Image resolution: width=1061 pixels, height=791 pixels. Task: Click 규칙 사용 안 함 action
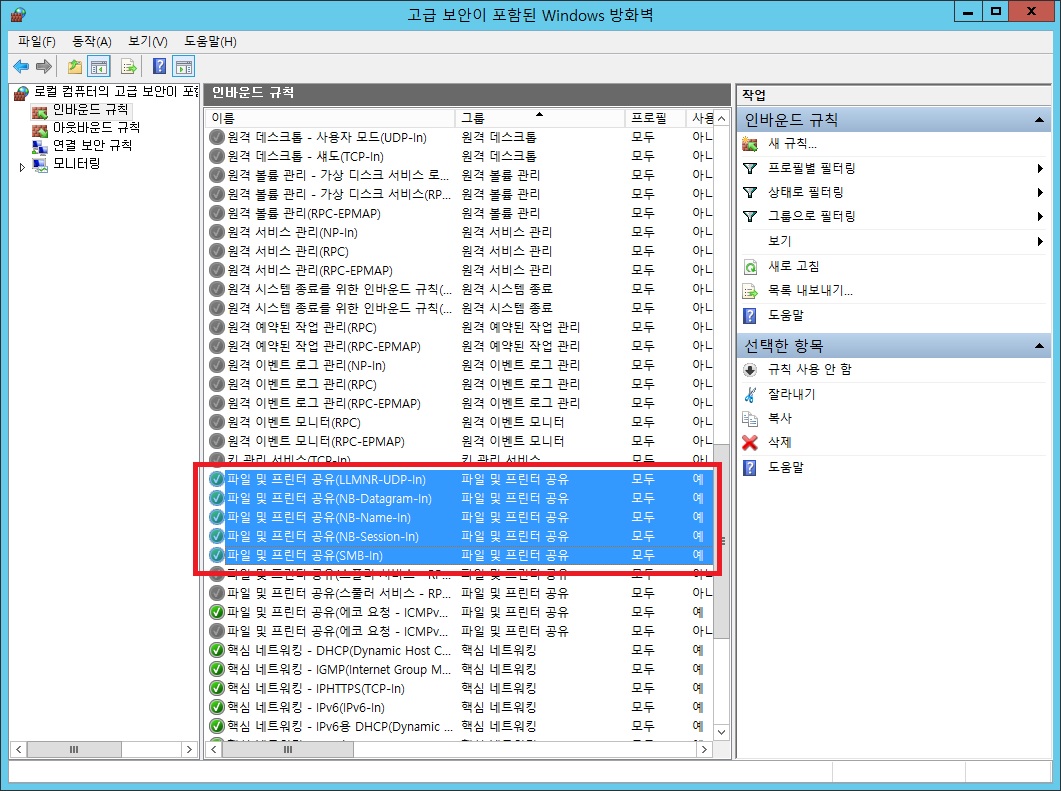(810, 369)
